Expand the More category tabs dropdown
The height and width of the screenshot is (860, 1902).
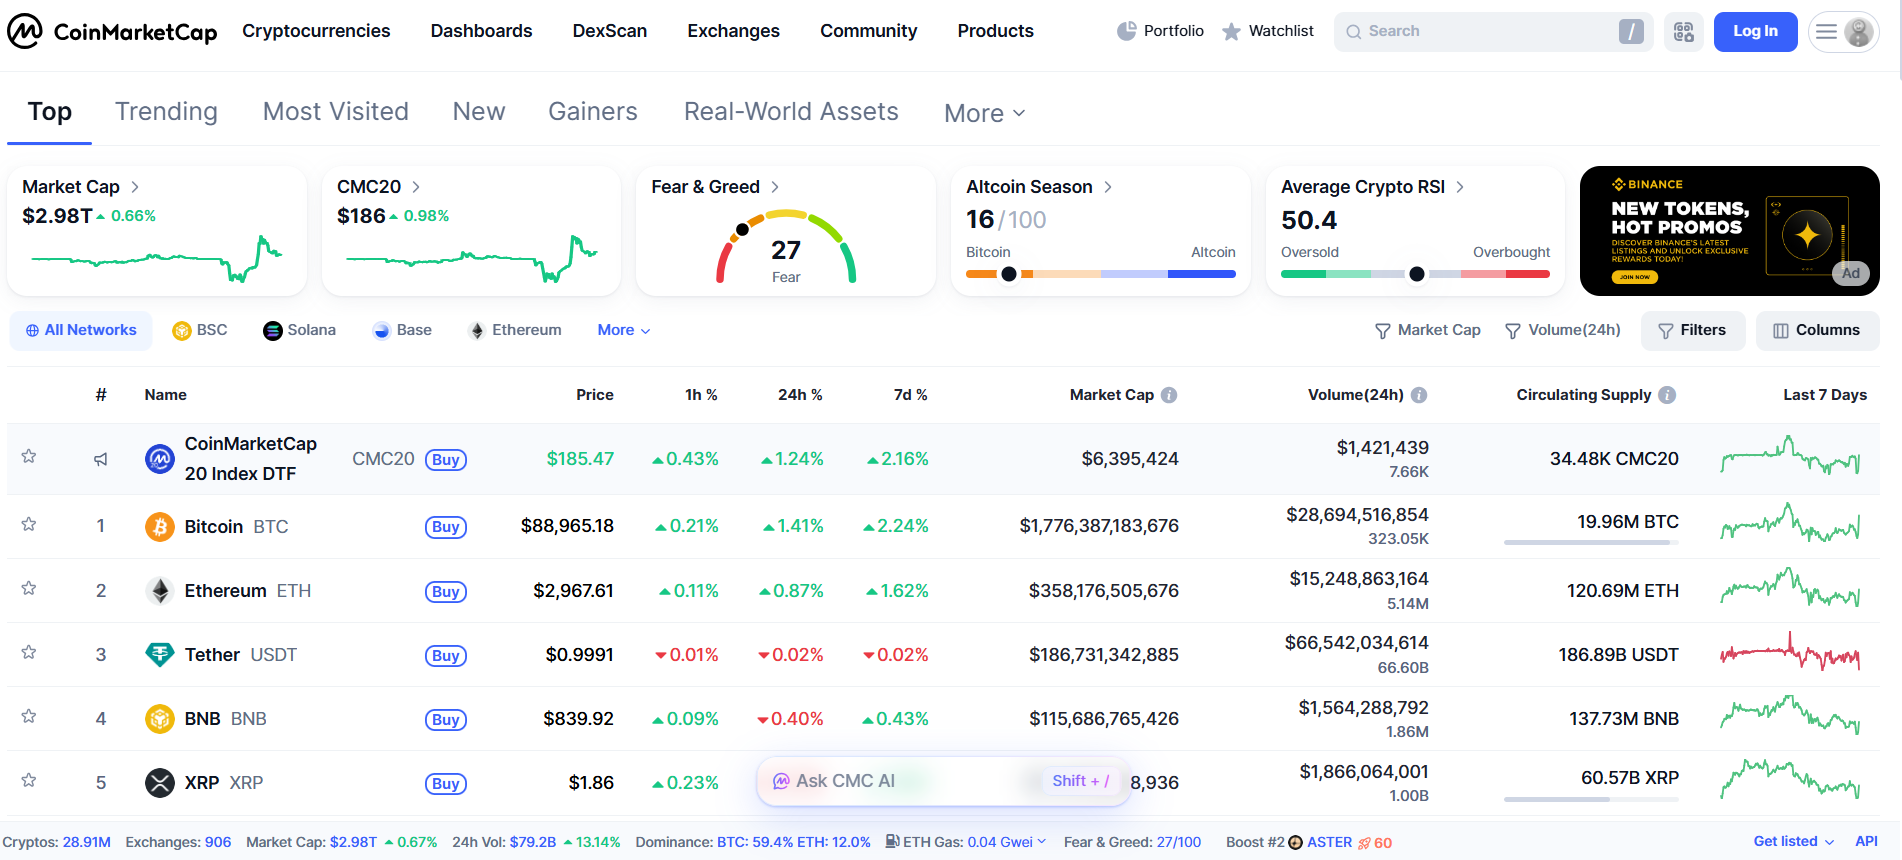coord(984,113)
